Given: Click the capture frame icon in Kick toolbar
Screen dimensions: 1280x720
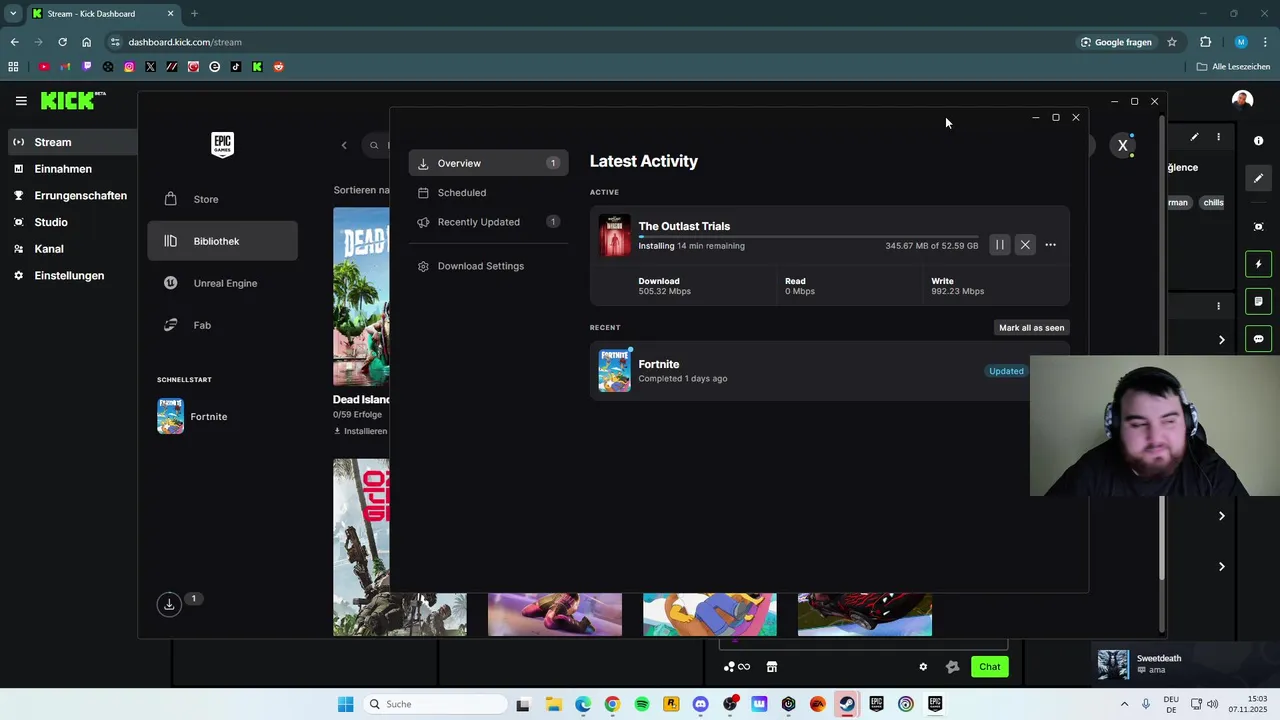Looking at the screenshot, I should (1259, 227).
